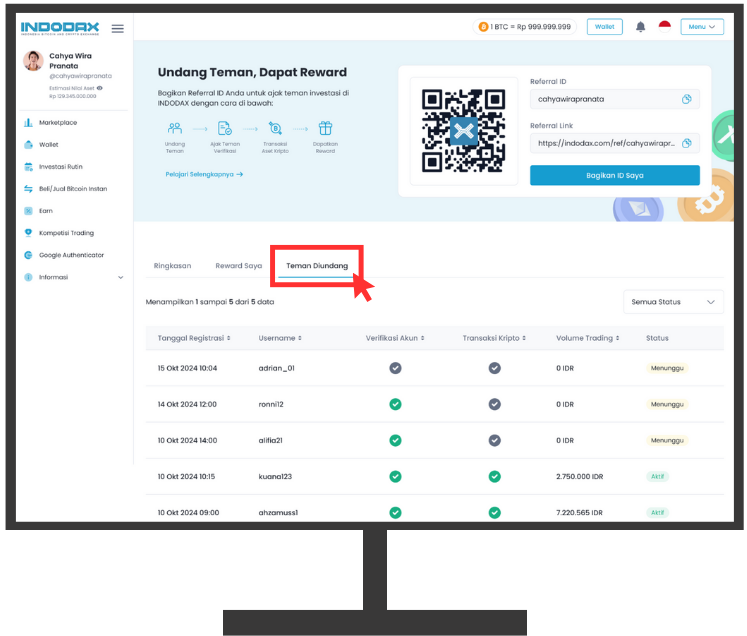The width and height of the screenshot is (747, 636).
Task: Click adrian_01 account verification check icon
Action: (x=395, y=368)
